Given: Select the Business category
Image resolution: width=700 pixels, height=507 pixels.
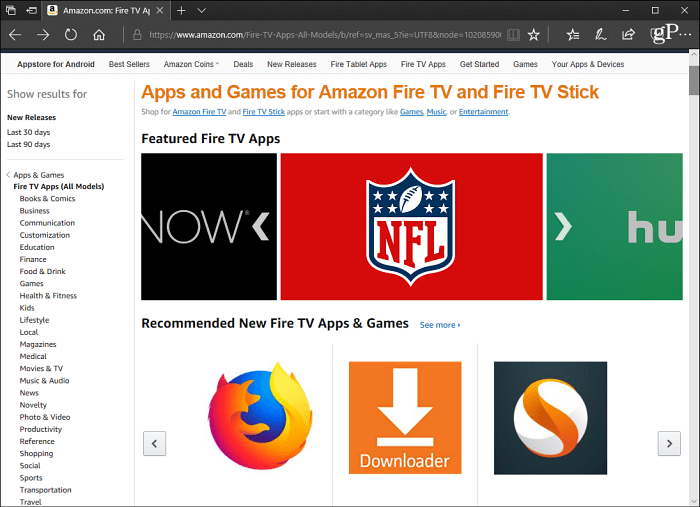Looking at the screenshot, I should [x=34, y=211].
